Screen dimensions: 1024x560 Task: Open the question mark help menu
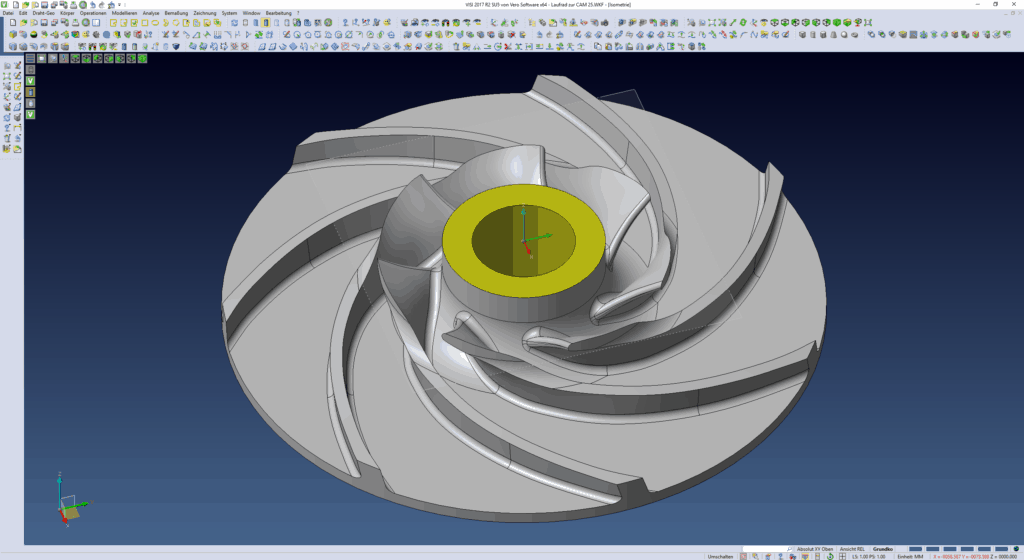tap(298, 13)
